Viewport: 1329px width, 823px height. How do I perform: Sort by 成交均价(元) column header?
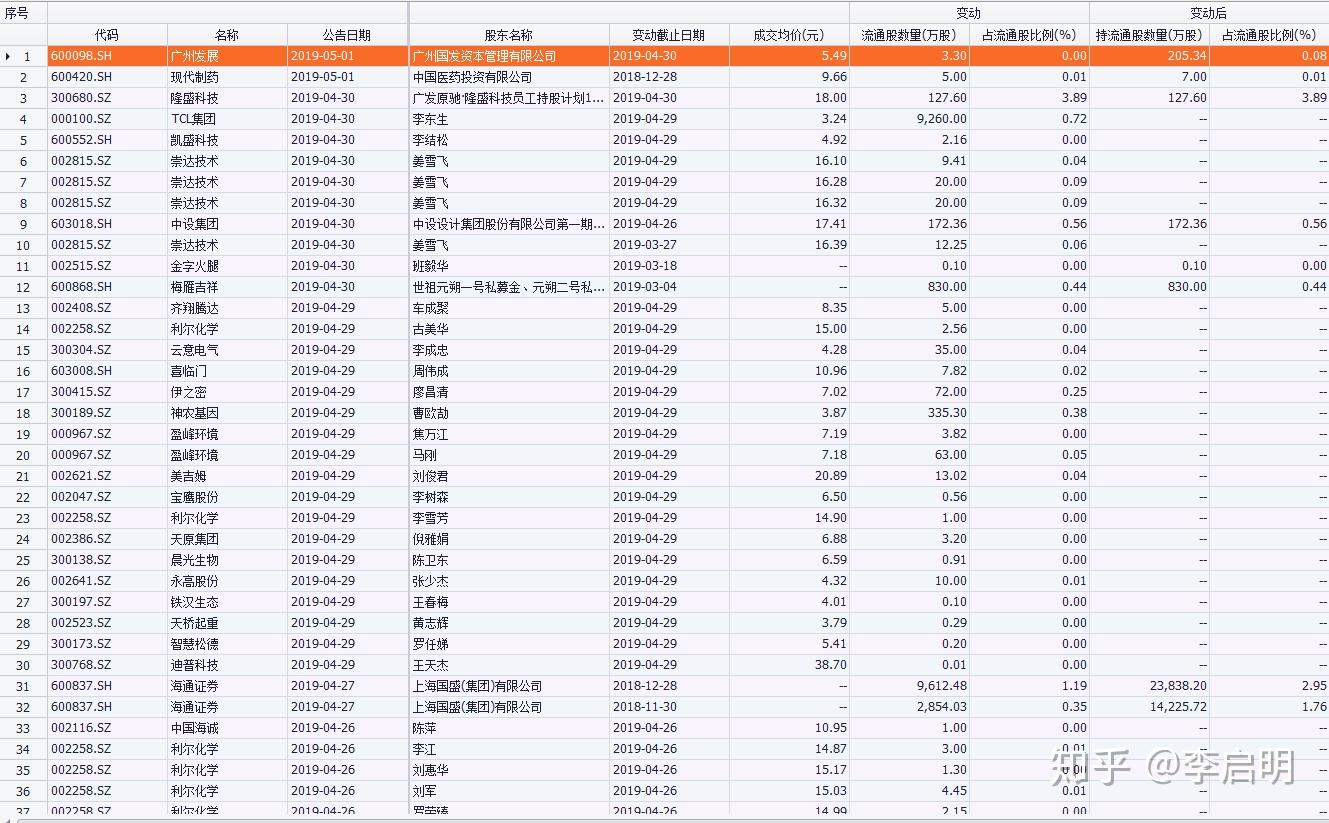tap(789, 35)
